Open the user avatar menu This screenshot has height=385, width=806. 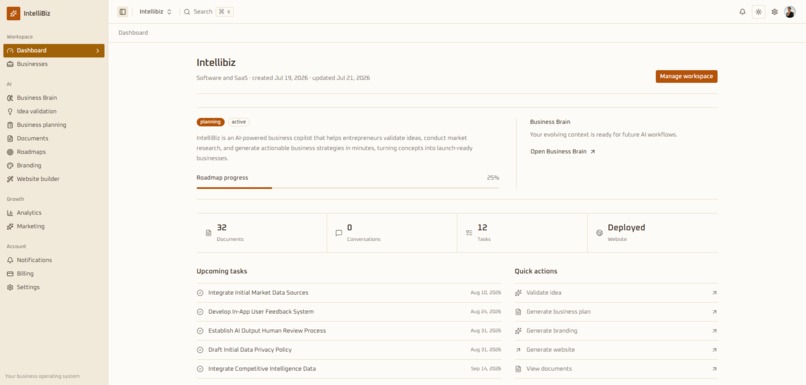coord(790,12)
